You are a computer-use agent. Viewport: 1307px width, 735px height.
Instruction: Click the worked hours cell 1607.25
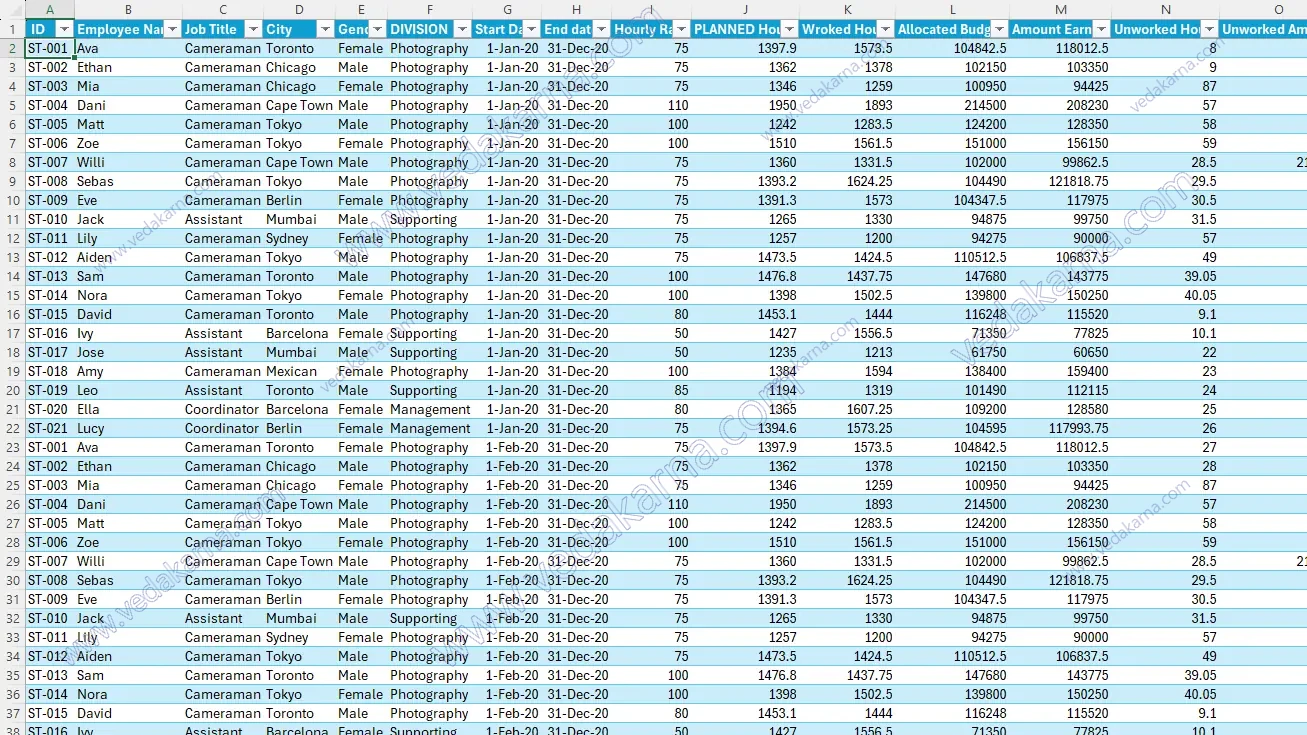(x=848, y=409)
